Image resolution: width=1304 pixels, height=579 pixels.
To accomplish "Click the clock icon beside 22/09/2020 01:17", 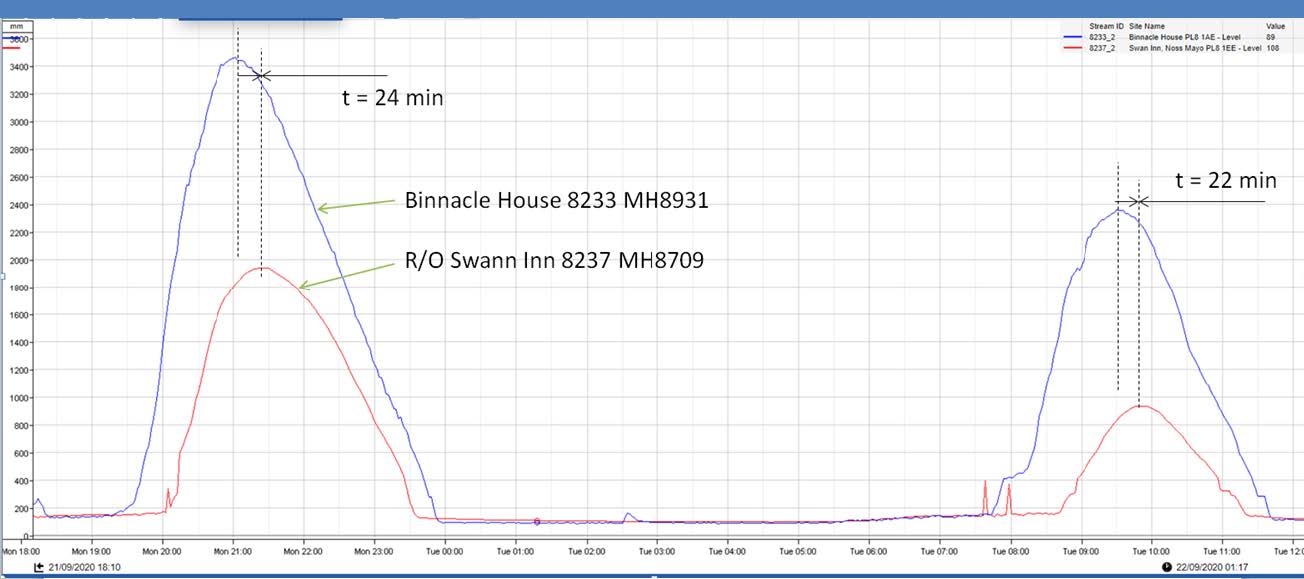I will click(x=1167, y=567).
